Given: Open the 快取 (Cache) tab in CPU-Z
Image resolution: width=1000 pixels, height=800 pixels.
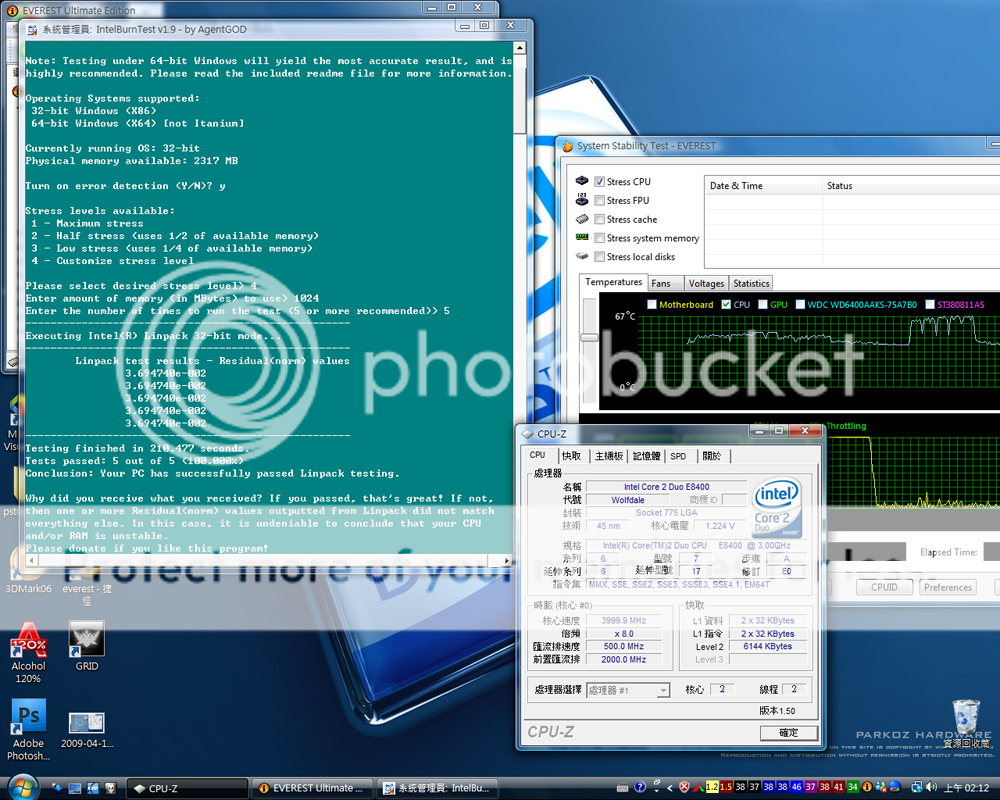Looking at the screenshot, I should (571, 456).
